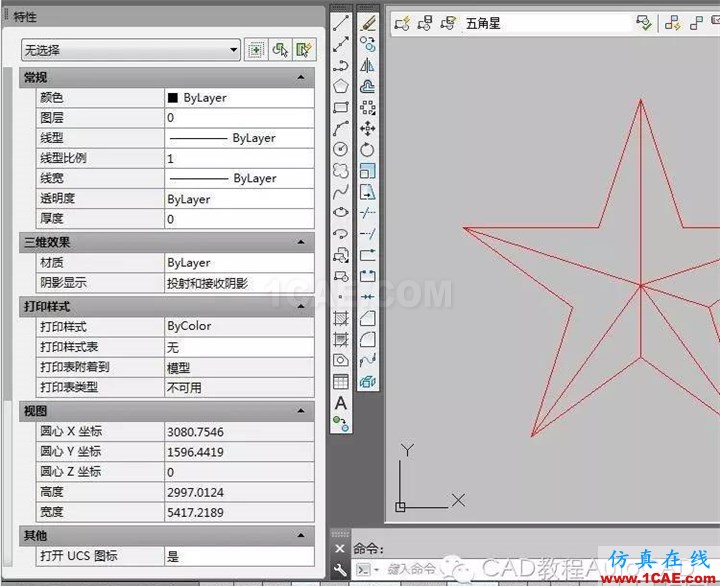Select the Blend Curves tool
The width and height of the screenshot is (720, 586).
pos(368,360)
